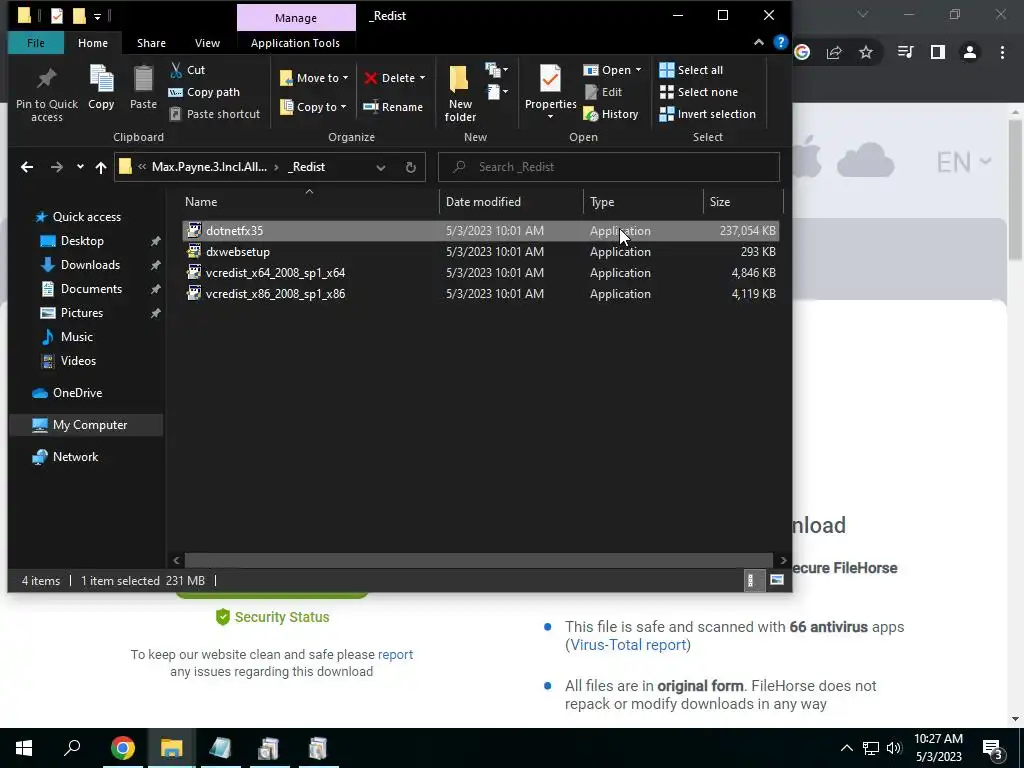Image resolution: width=1024 pixels, height=768 pixels.
Task: Click Edit in the Open group
Action: point(603,92)
